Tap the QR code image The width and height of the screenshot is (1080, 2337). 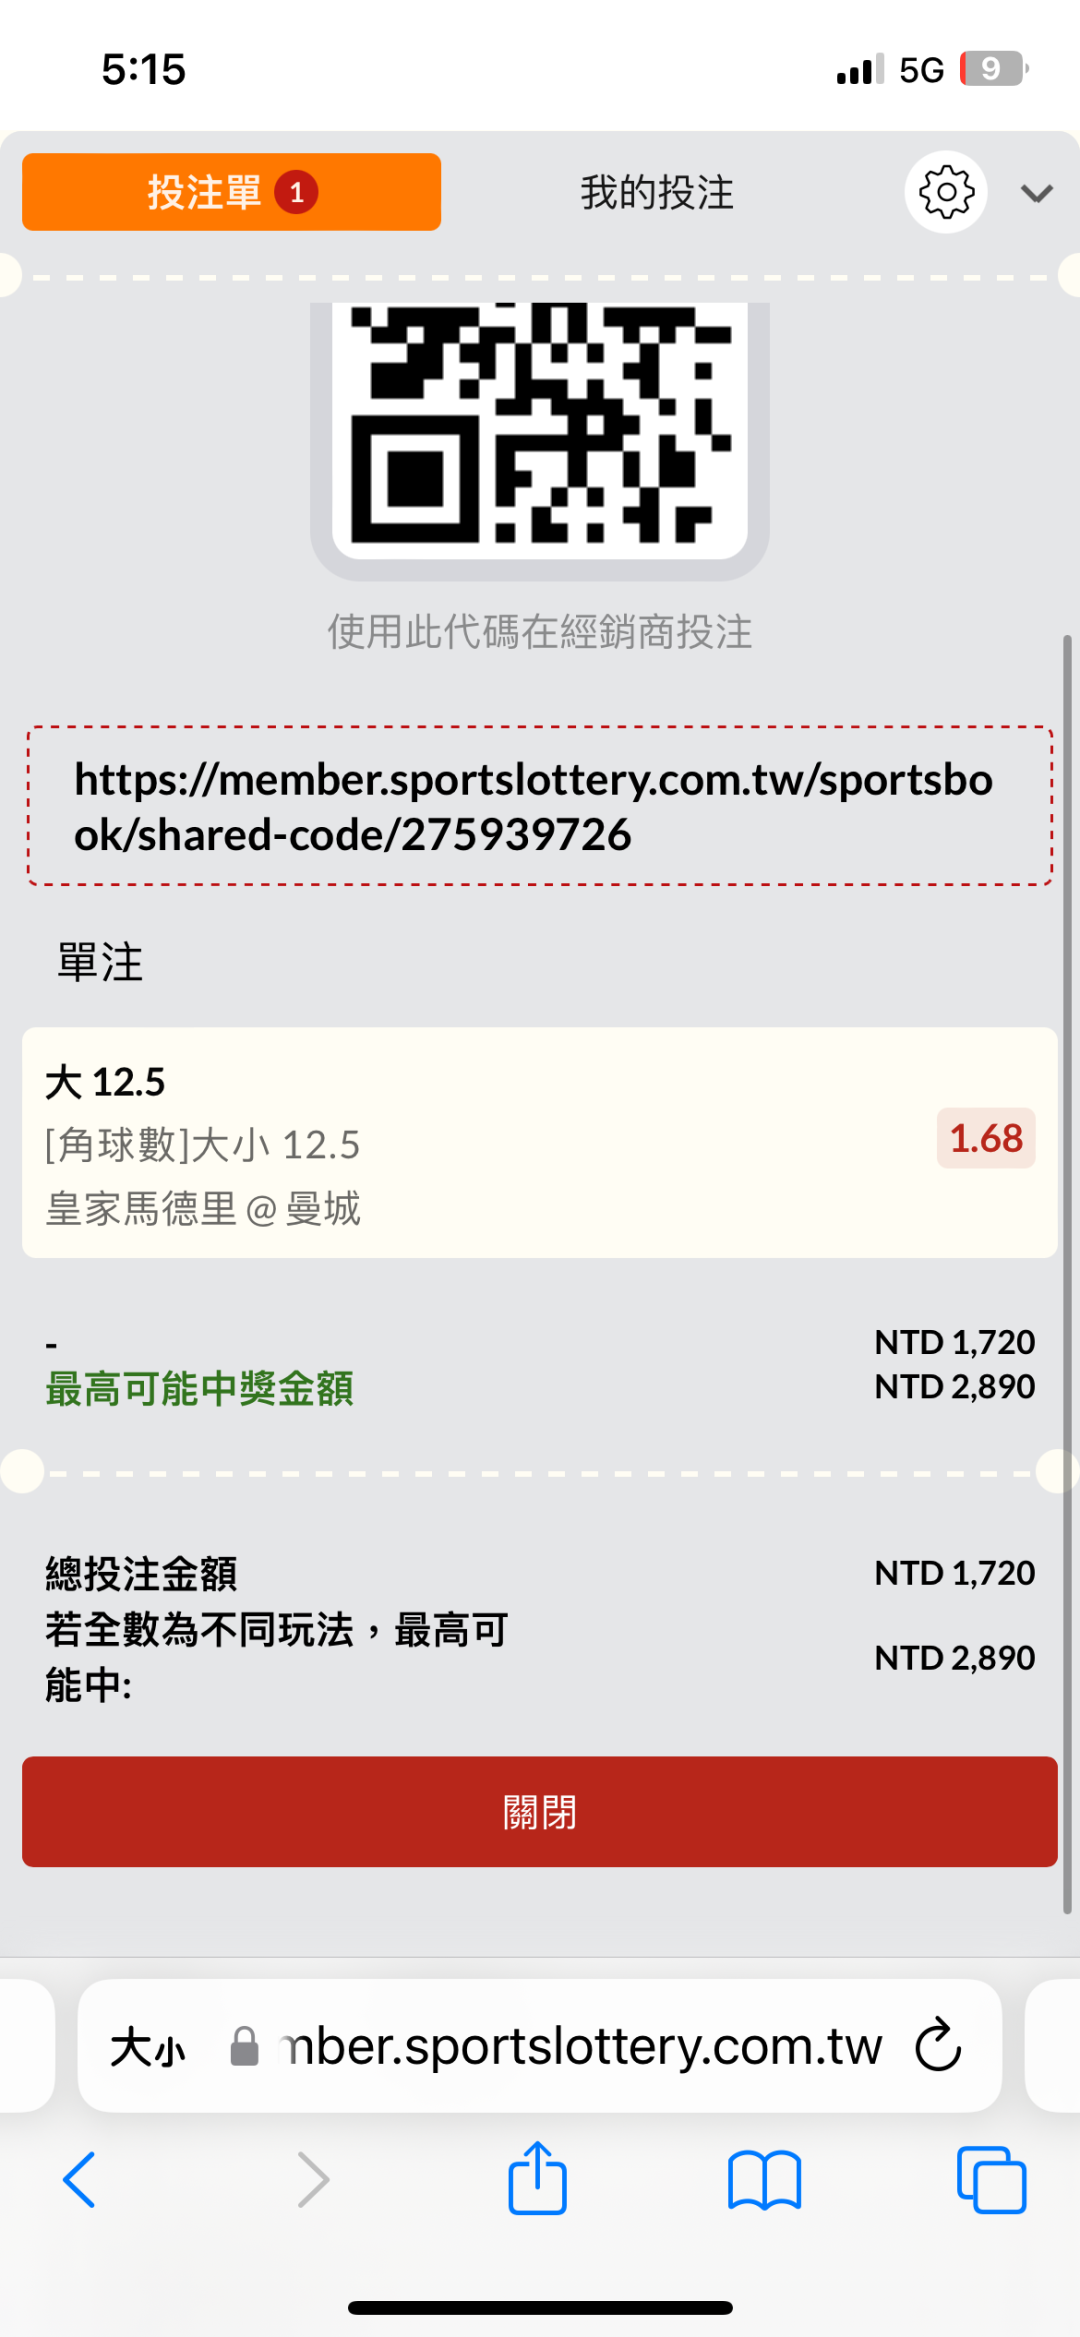540,425
